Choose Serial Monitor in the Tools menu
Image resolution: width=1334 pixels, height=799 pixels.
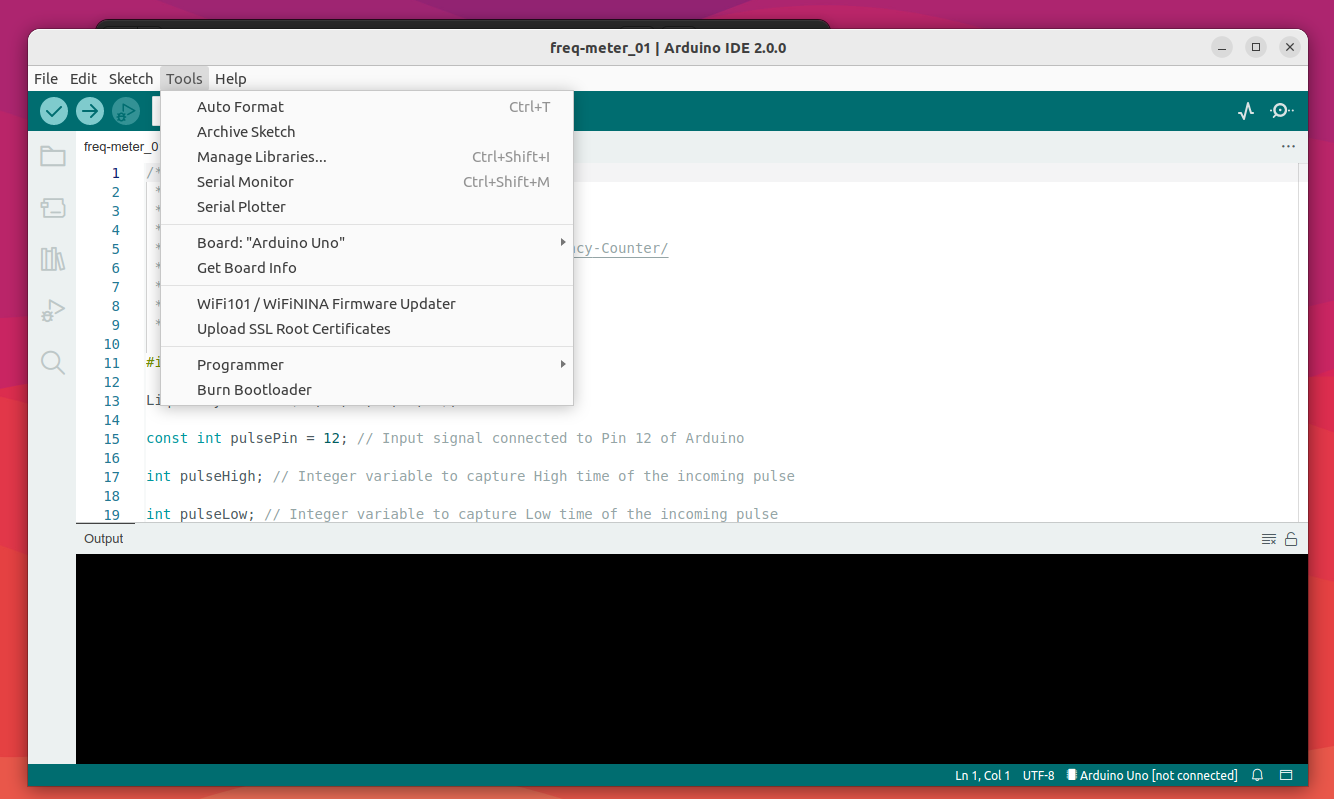click(x=367, y=182)
